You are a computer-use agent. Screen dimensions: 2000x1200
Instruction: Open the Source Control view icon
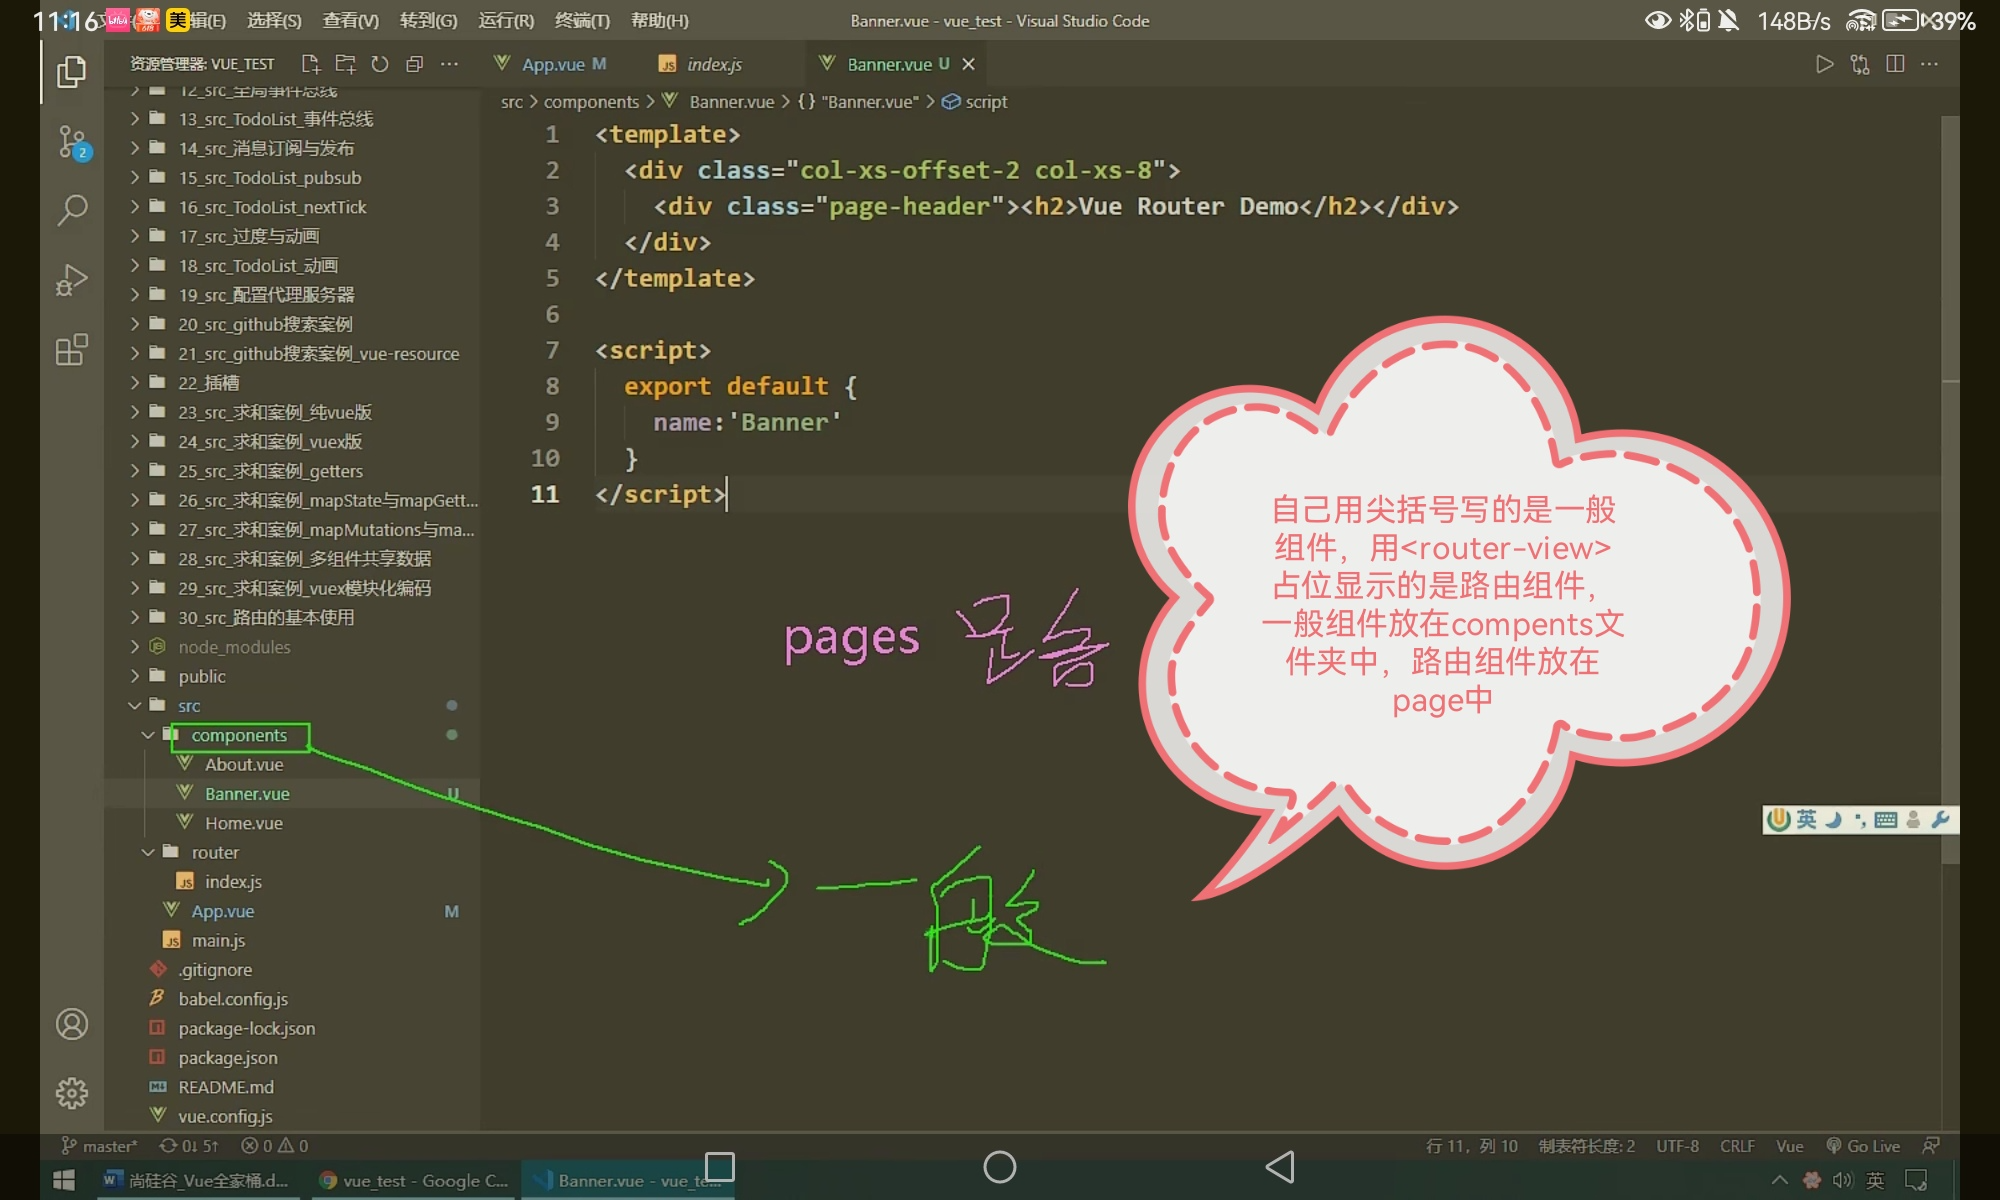tap(72, 141)
